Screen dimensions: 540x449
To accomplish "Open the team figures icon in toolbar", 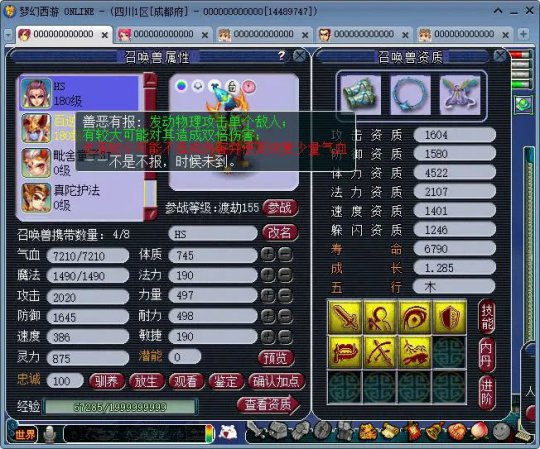I will tap(345, 431).
